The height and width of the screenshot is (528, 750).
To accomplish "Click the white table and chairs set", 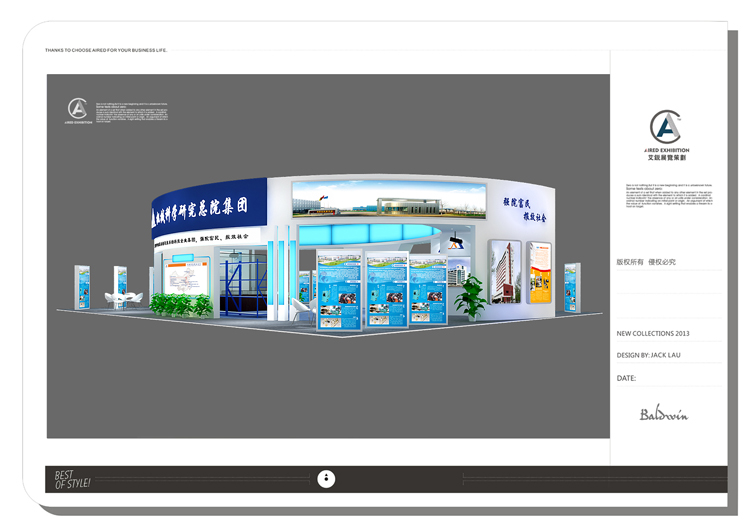I will click(125, 298).
